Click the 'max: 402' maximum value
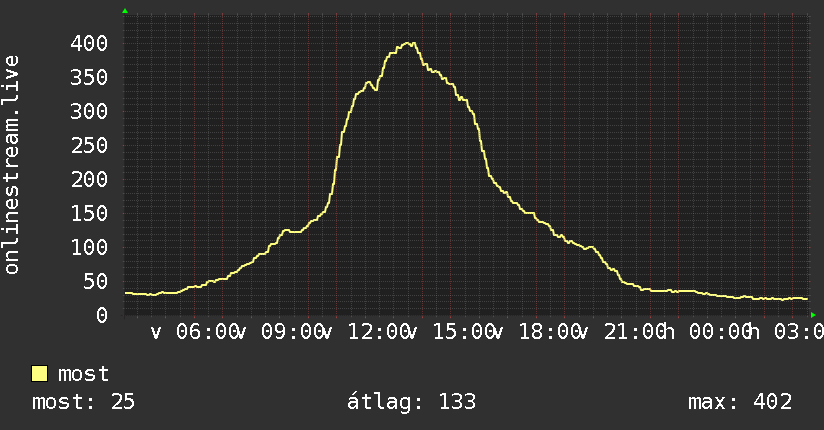 (x=740, y=402)
